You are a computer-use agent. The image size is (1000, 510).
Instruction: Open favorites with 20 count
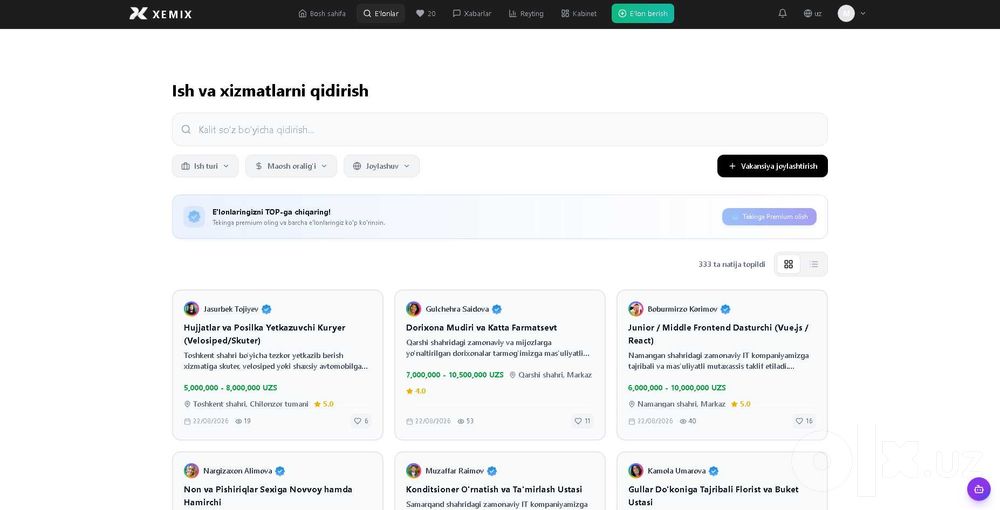coord(426,13)
